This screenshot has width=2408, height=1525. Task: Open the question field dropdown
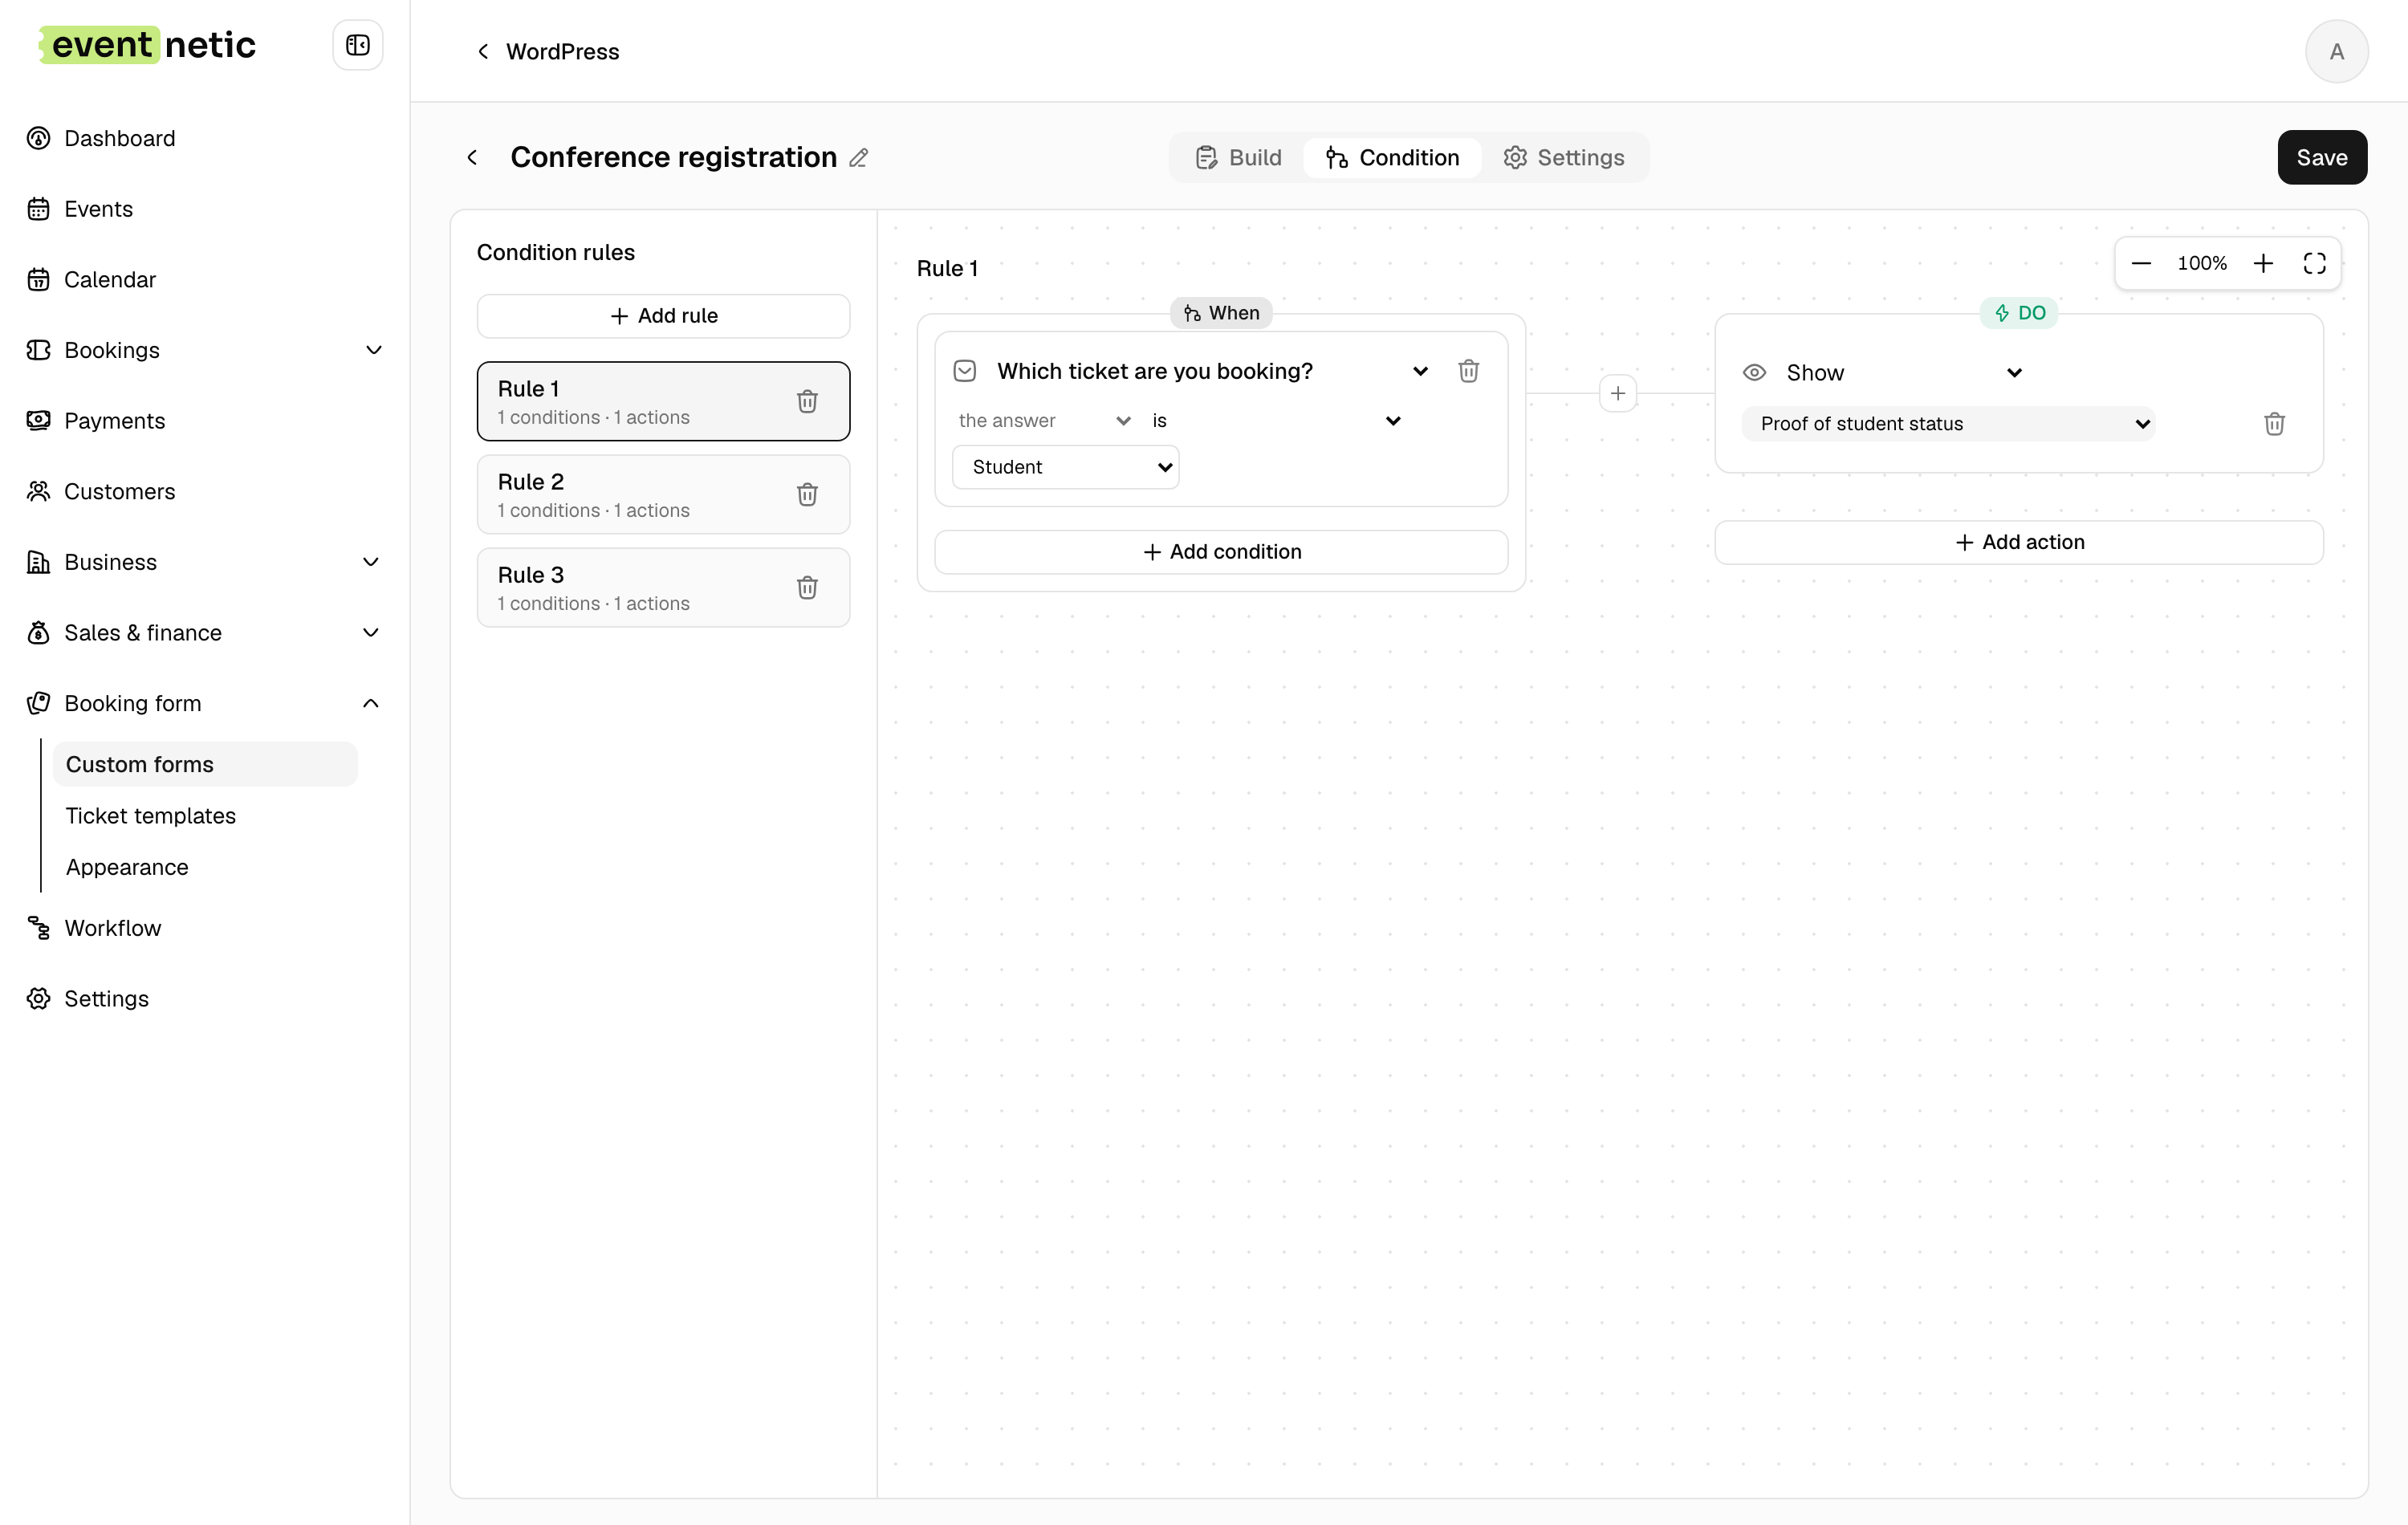[x=1213, y=371]
